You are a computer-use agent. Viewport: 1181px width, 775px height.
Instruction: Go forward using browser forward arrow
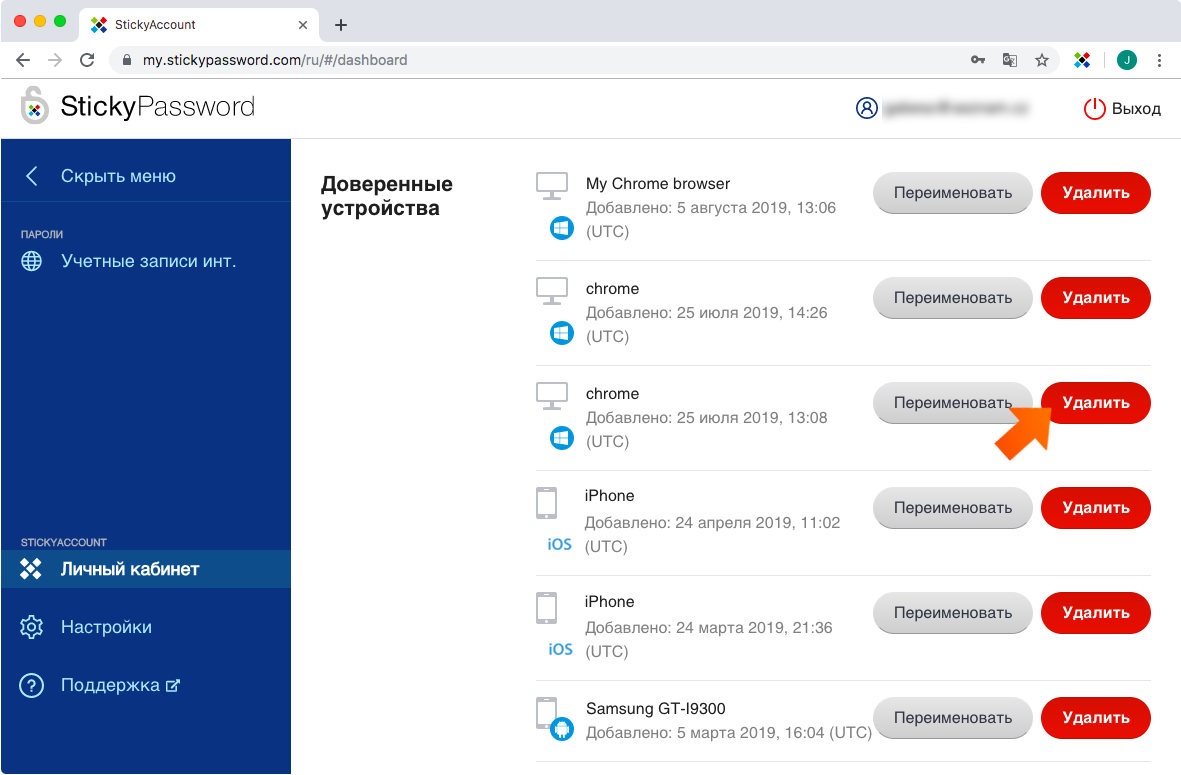(55, 60)
